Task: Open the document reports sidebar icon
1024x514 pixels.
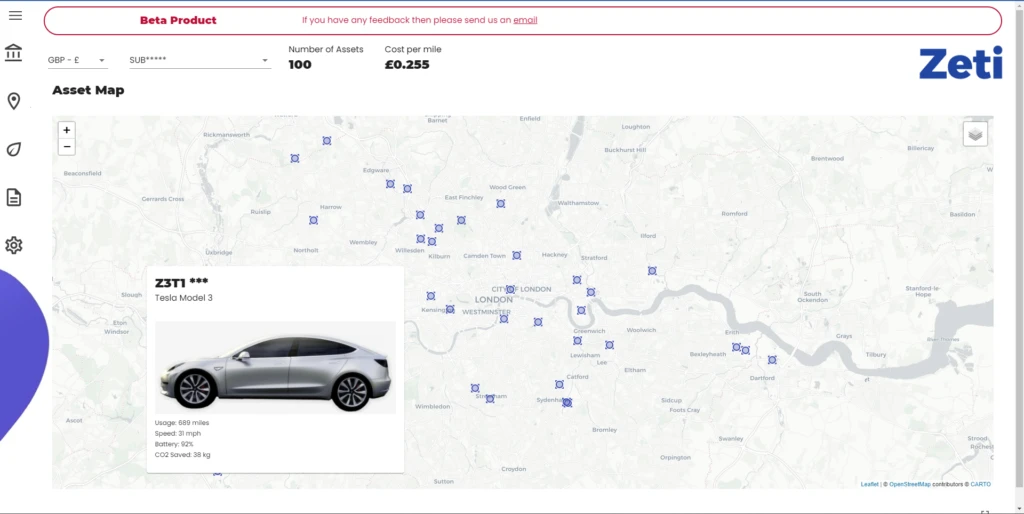Action: [x=13, y=197]
